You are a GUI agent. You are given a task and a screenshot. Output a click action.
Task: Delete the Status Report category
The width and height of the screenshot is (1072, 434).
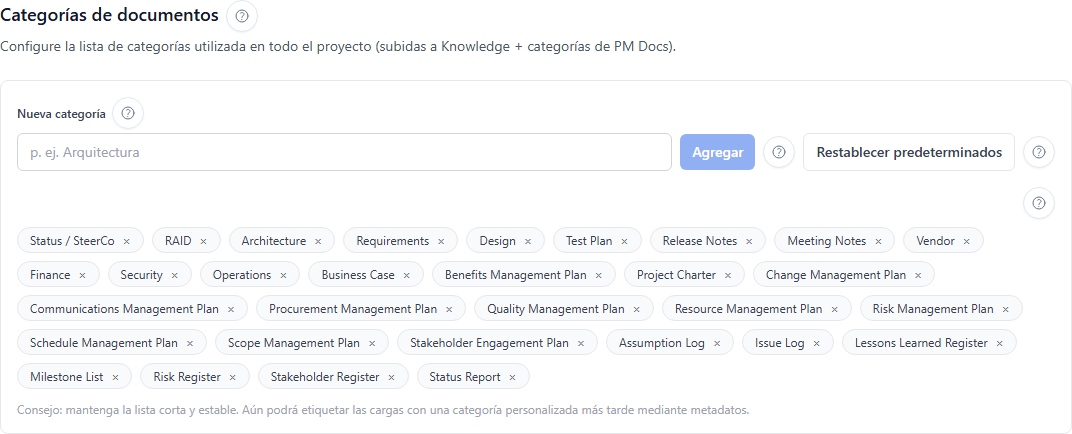tap(513, 377)
